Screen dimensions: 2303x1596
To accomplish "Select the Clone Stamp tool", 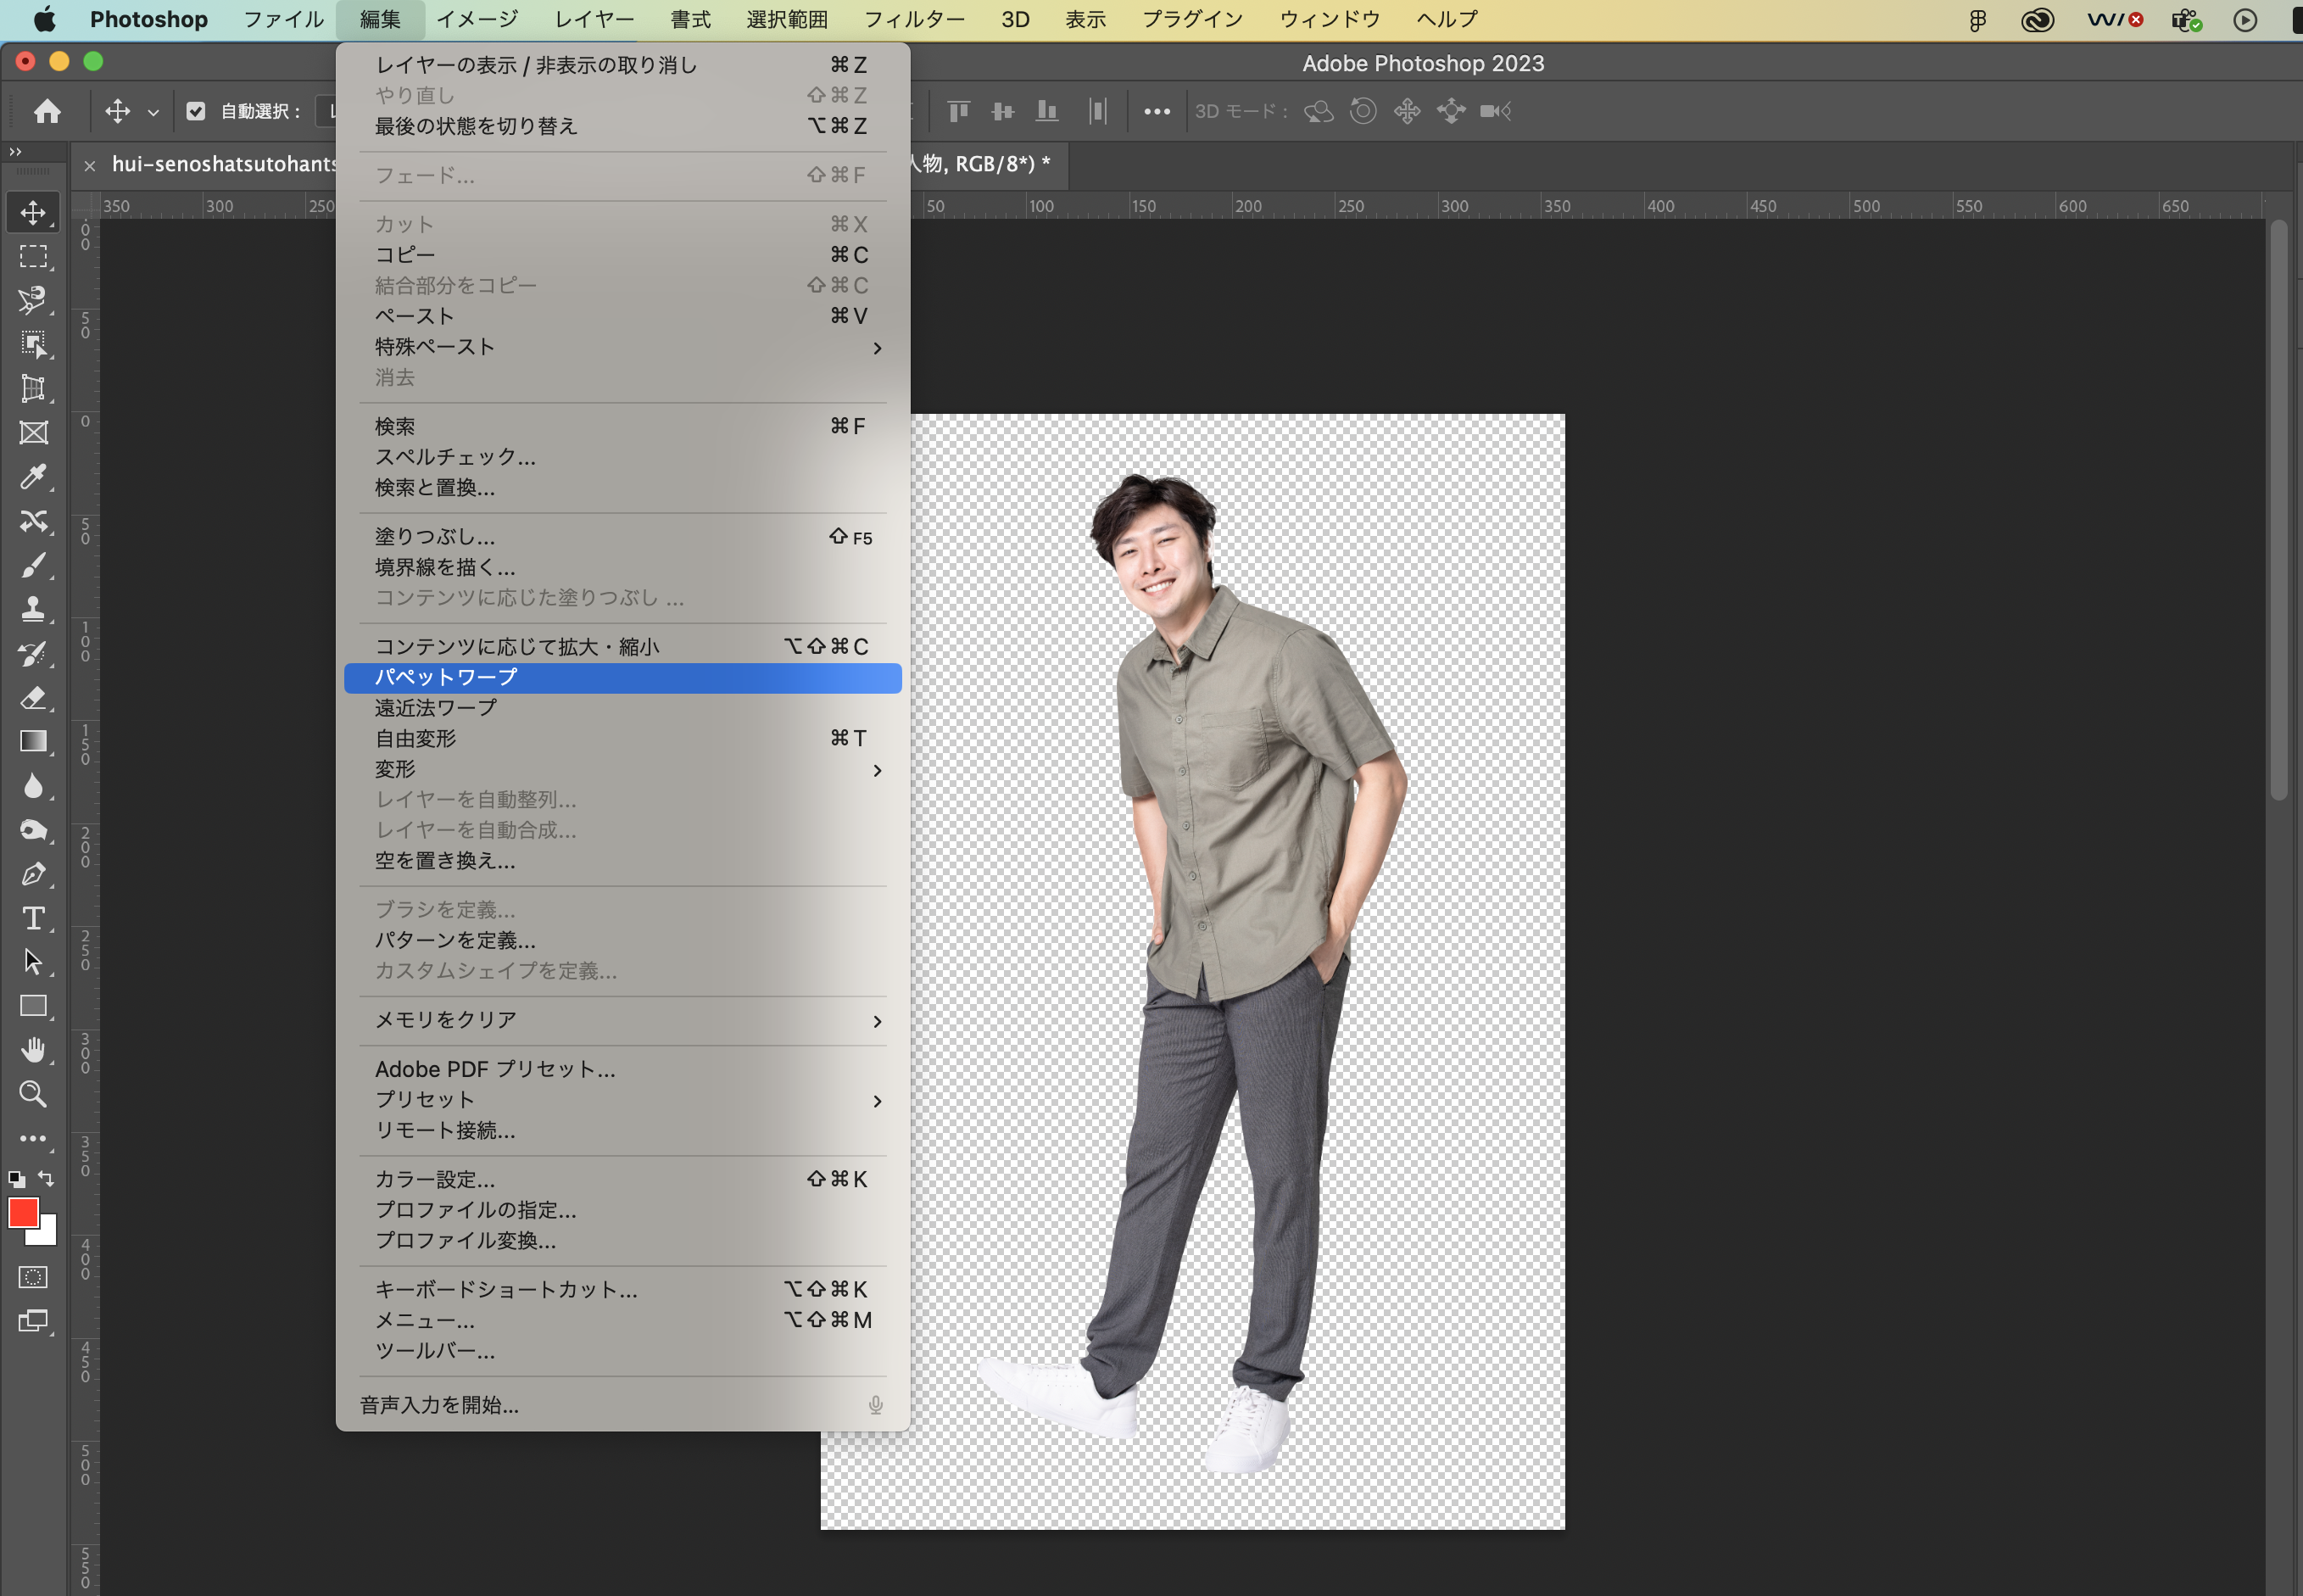I will (x=33, y=609).
